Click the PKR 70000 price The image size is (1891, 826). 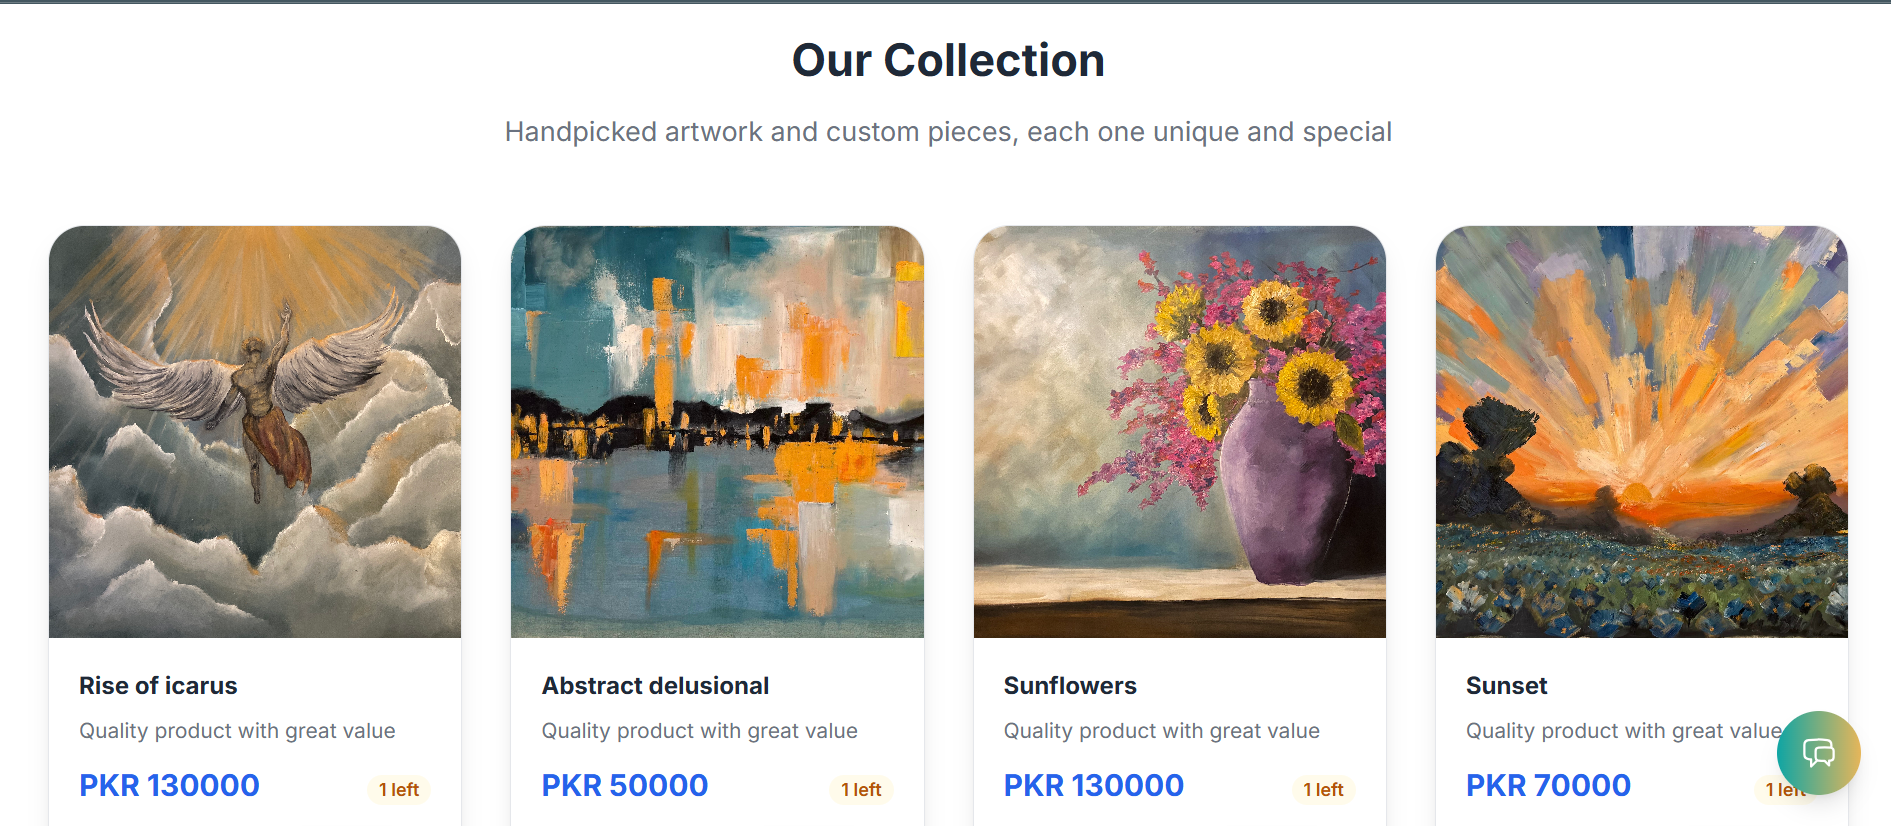(1548, 786)
